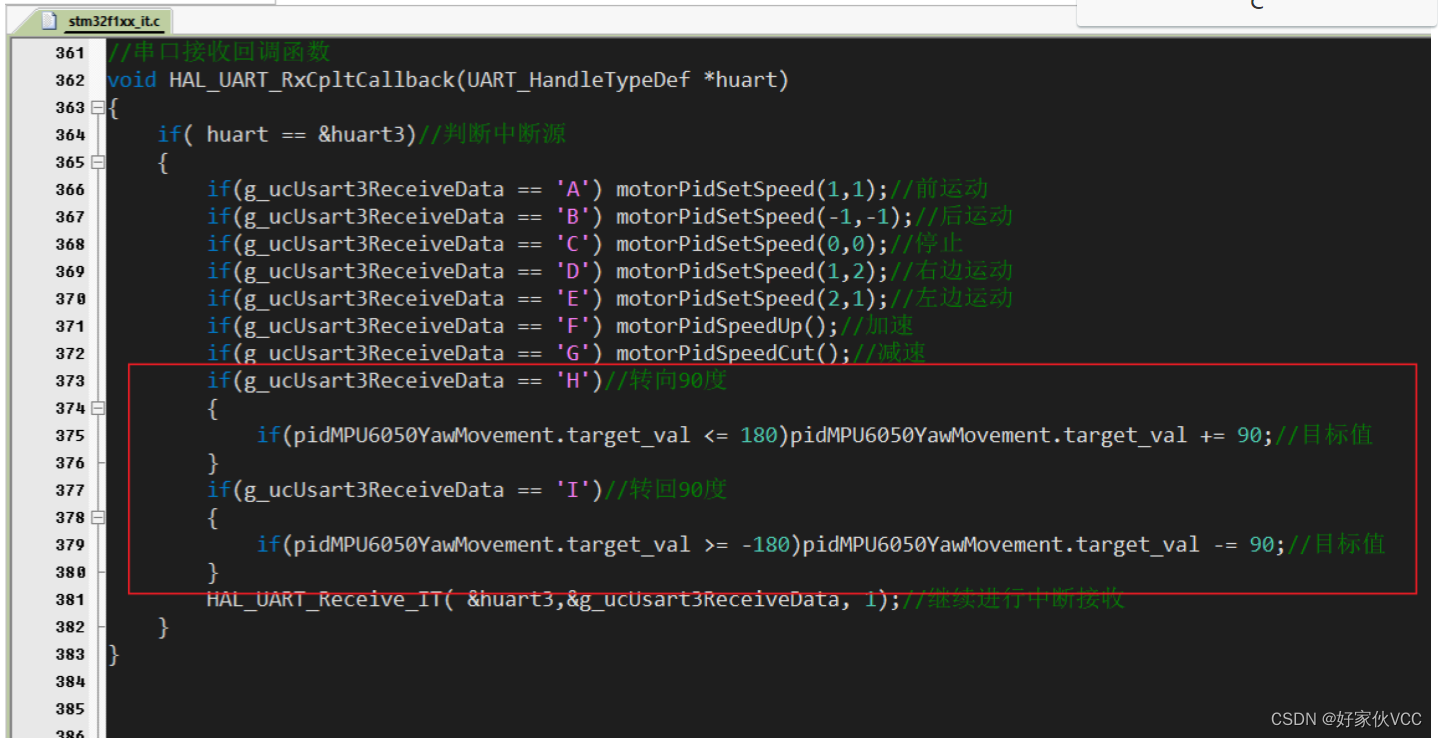Collapse the 'H' block fold at line 374

97,408
